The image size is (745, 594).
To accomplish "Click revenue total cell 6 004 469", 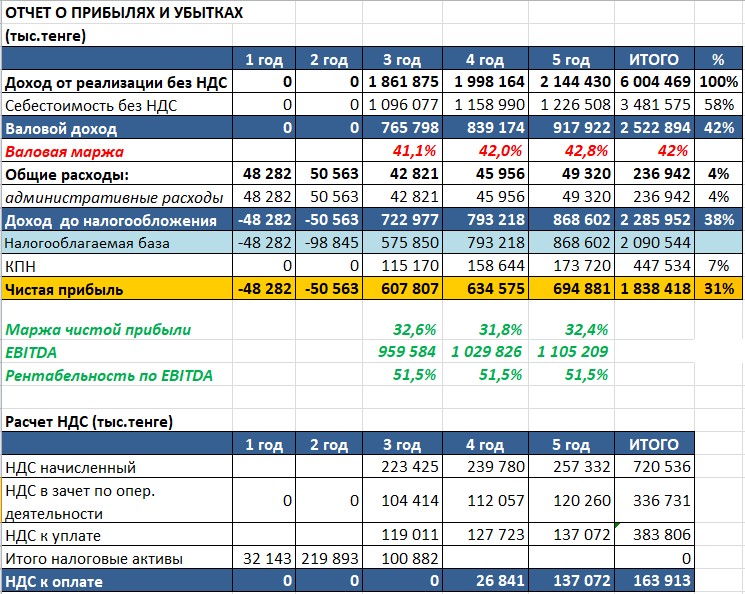I will (x=654, y=82).
